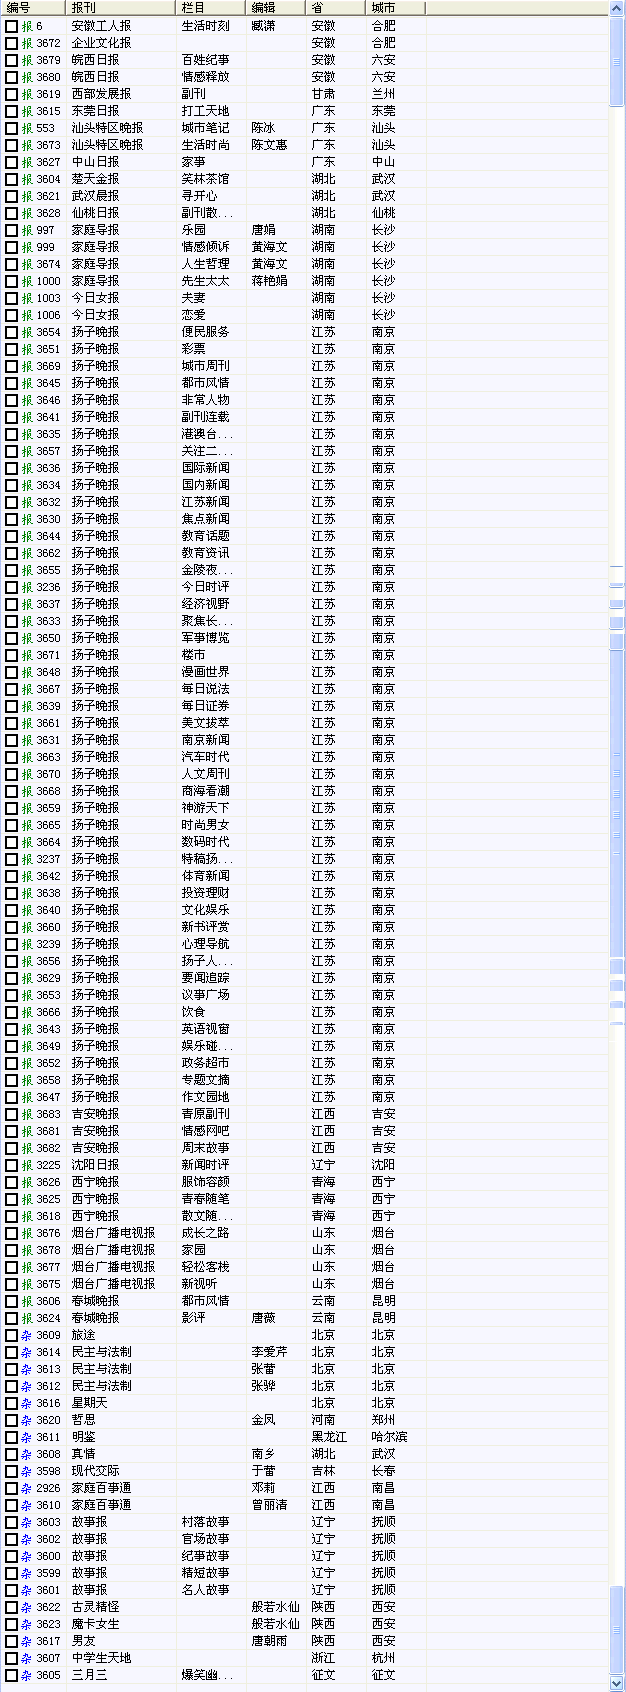
Task: Click the 报 icon in row 3606
Action: tap(27, 1301)
